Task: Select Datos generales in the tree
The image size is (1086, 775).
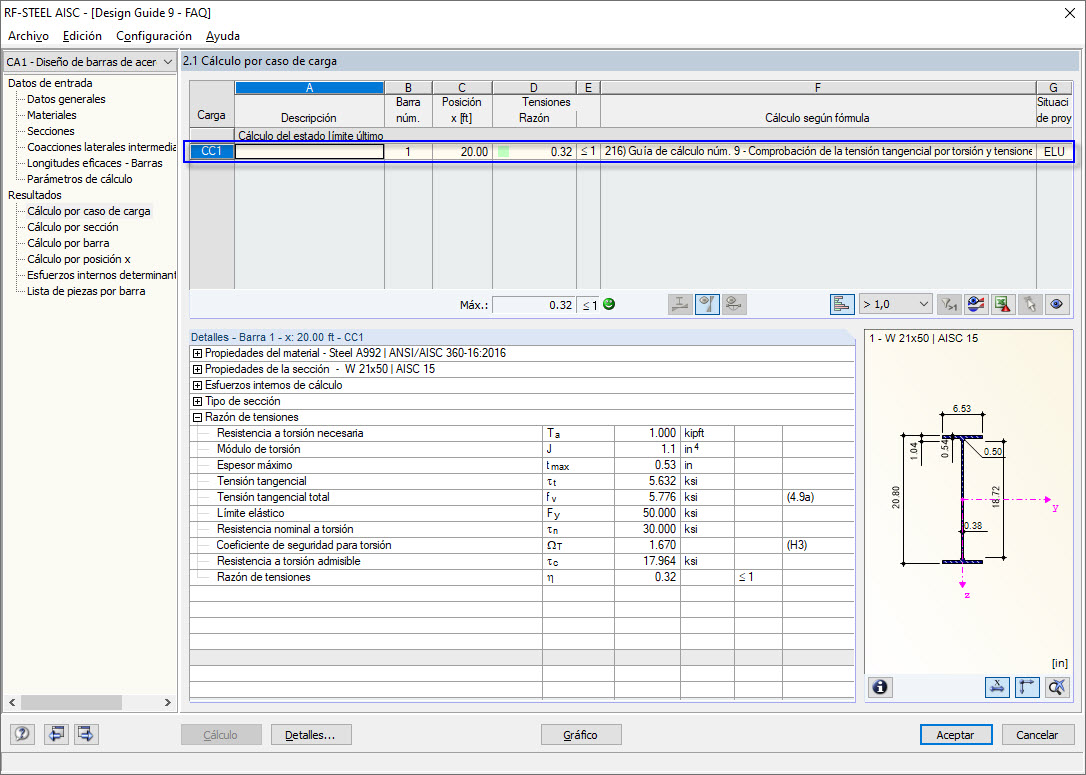Action: (66, 99)
